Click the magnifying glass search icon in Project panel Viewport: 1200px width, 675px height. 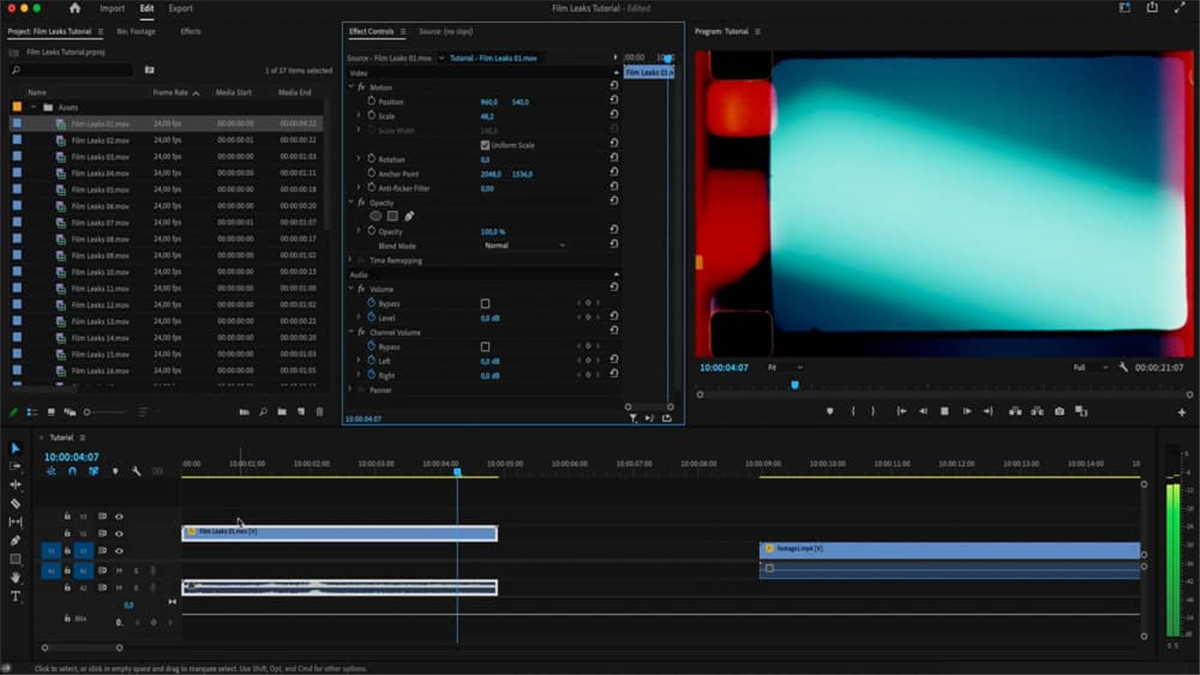(13, 70)
